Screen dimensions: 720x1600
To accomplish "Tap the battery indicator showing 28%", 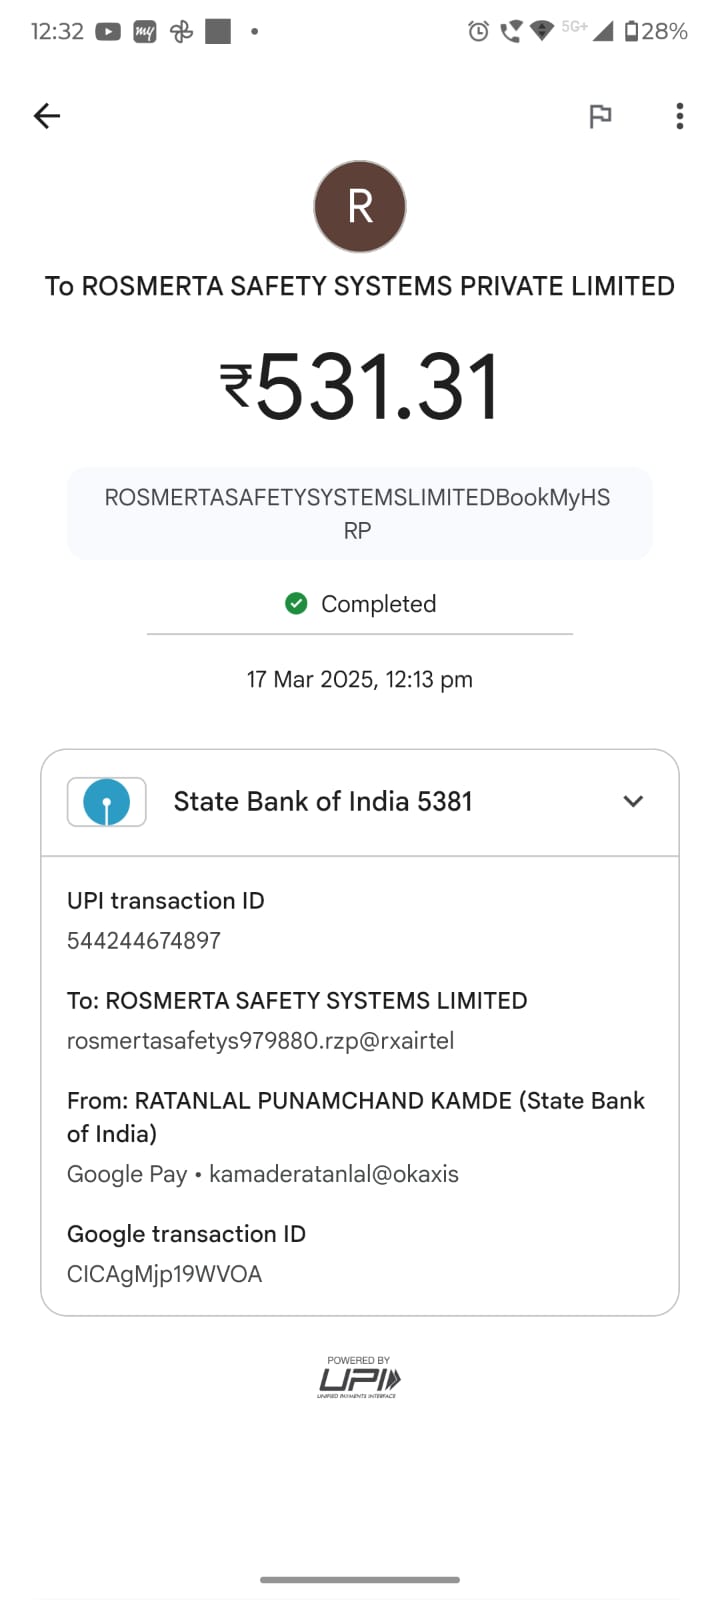I will [x=656, y=32].
